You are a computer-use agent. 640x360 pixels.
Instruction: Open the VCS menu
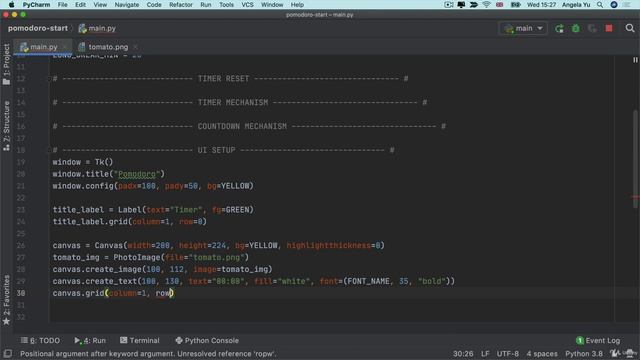[247, 5]
